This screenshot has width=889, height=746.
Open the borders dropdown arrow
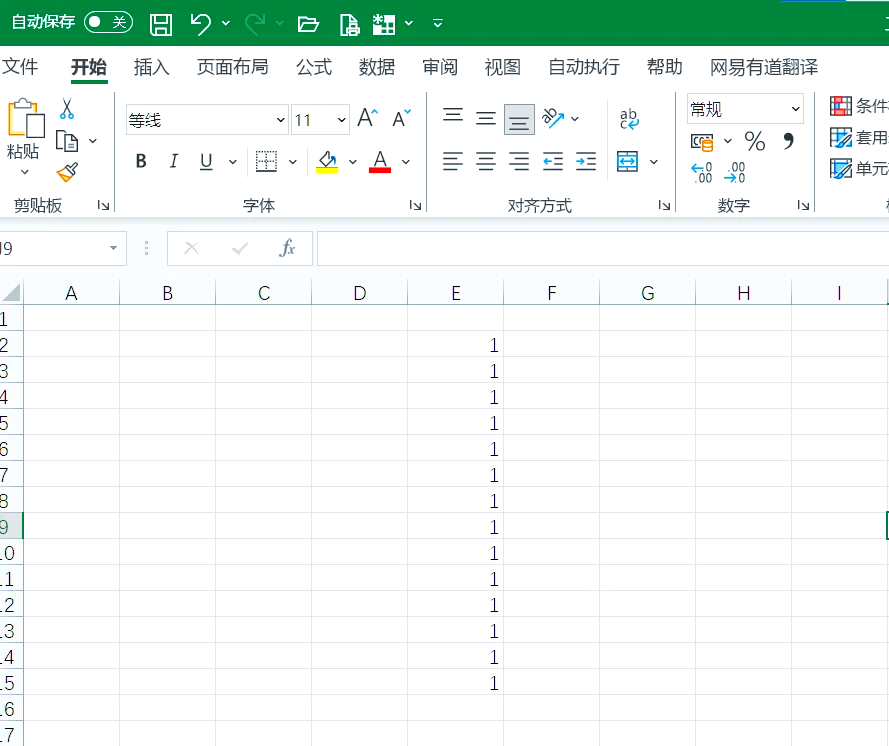point(293,162)
